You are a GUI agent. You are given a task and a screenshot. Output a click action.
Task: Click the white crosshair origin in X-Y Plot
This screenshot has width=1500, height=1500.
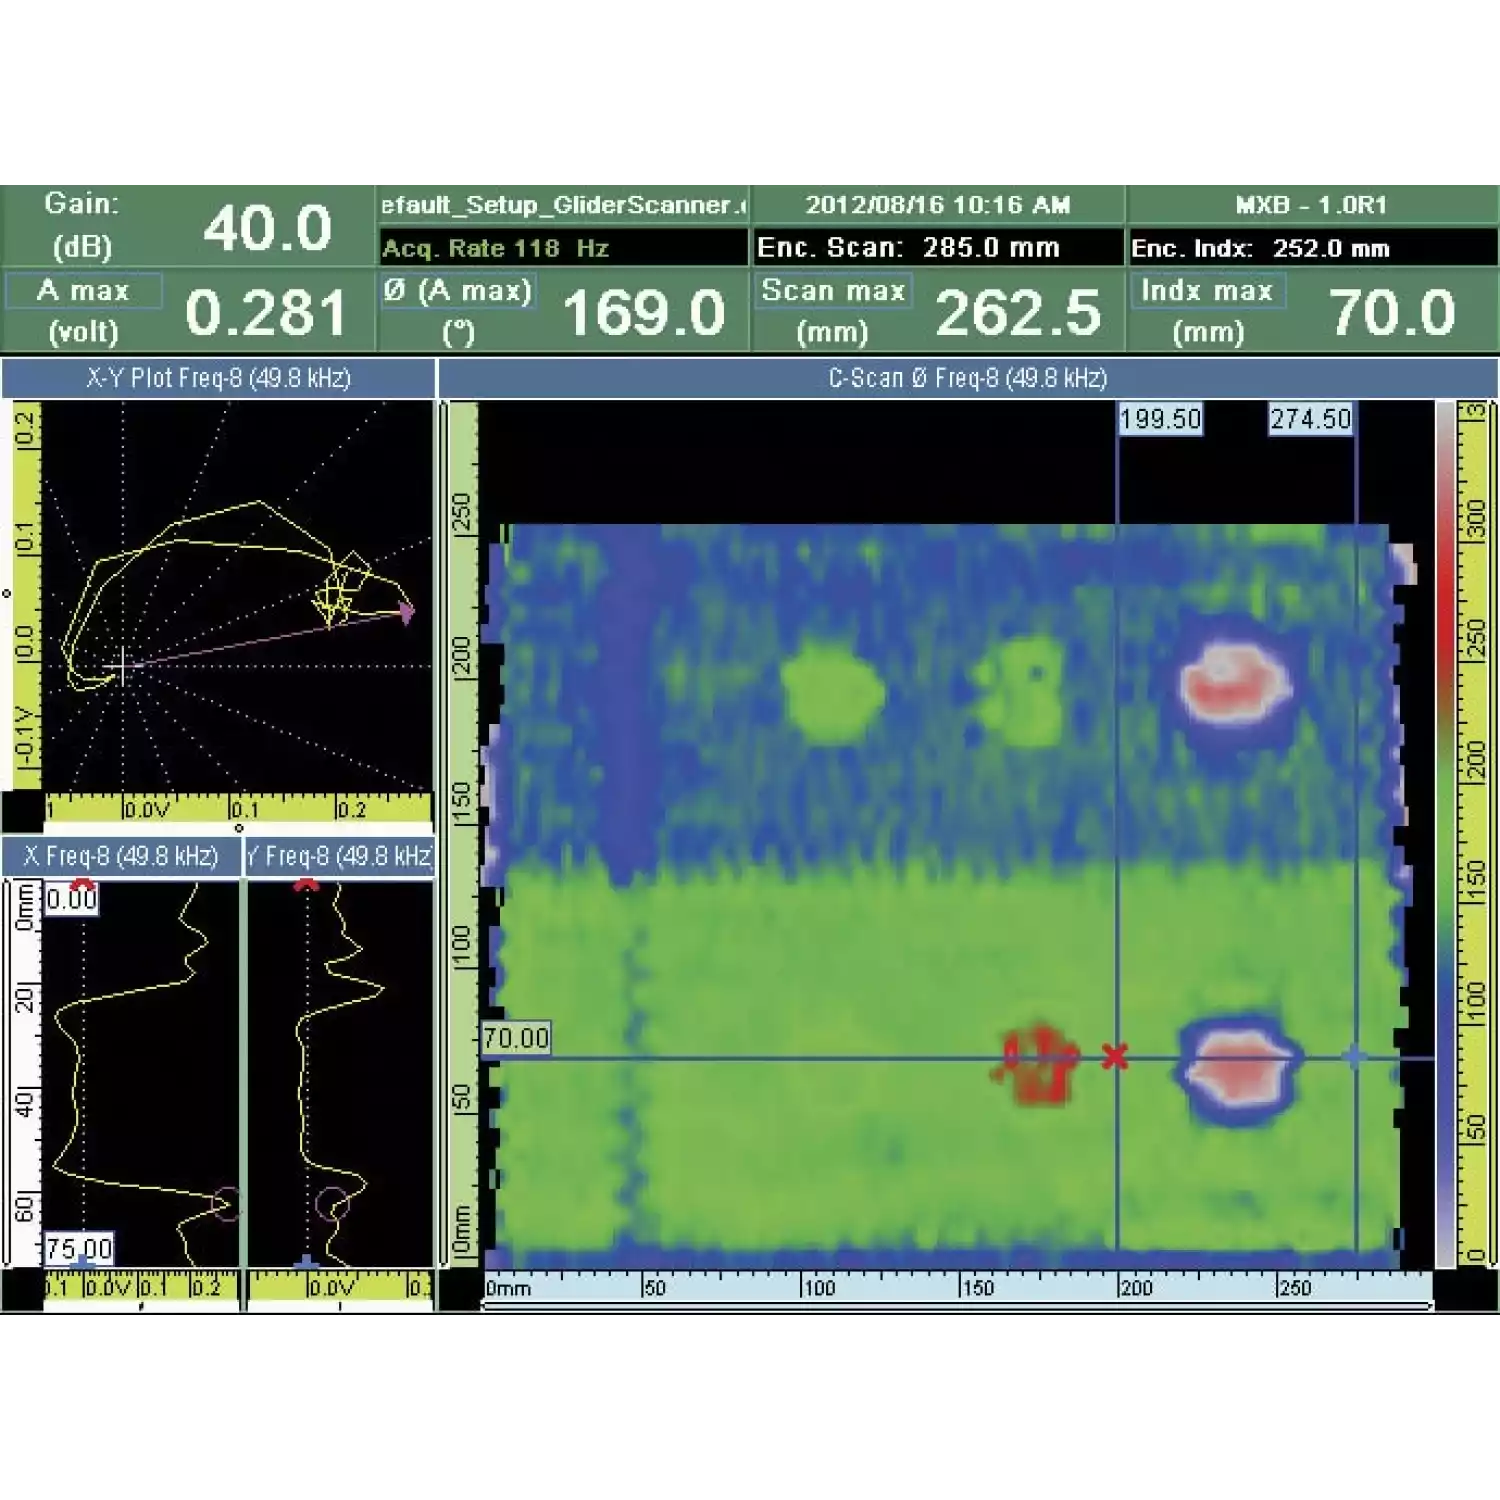pos(121,665)
